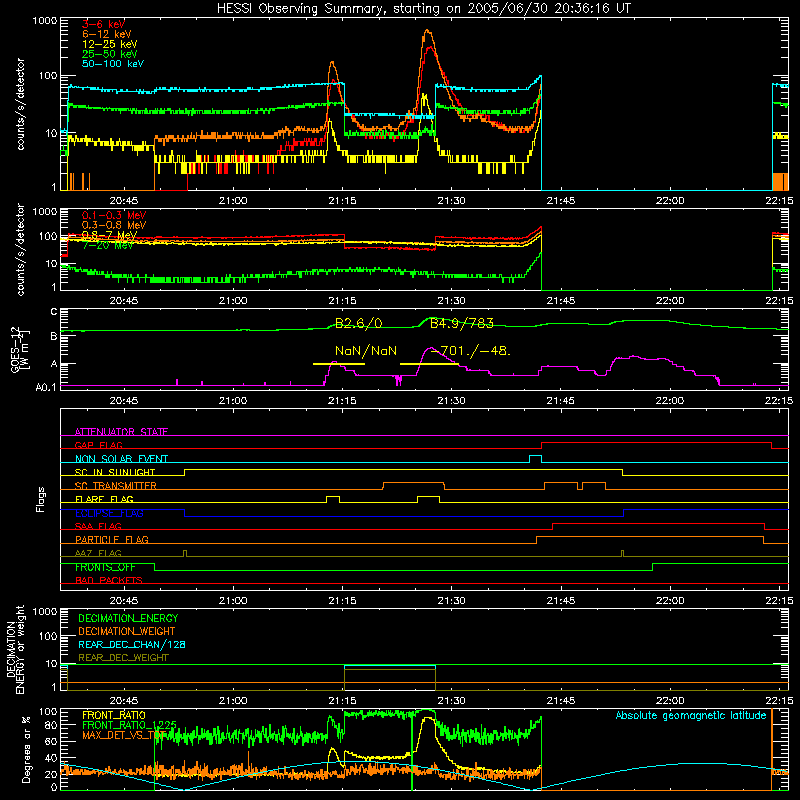
Task: Click the B4.9/783 flare annotation
Action: (x=462, y=323)
